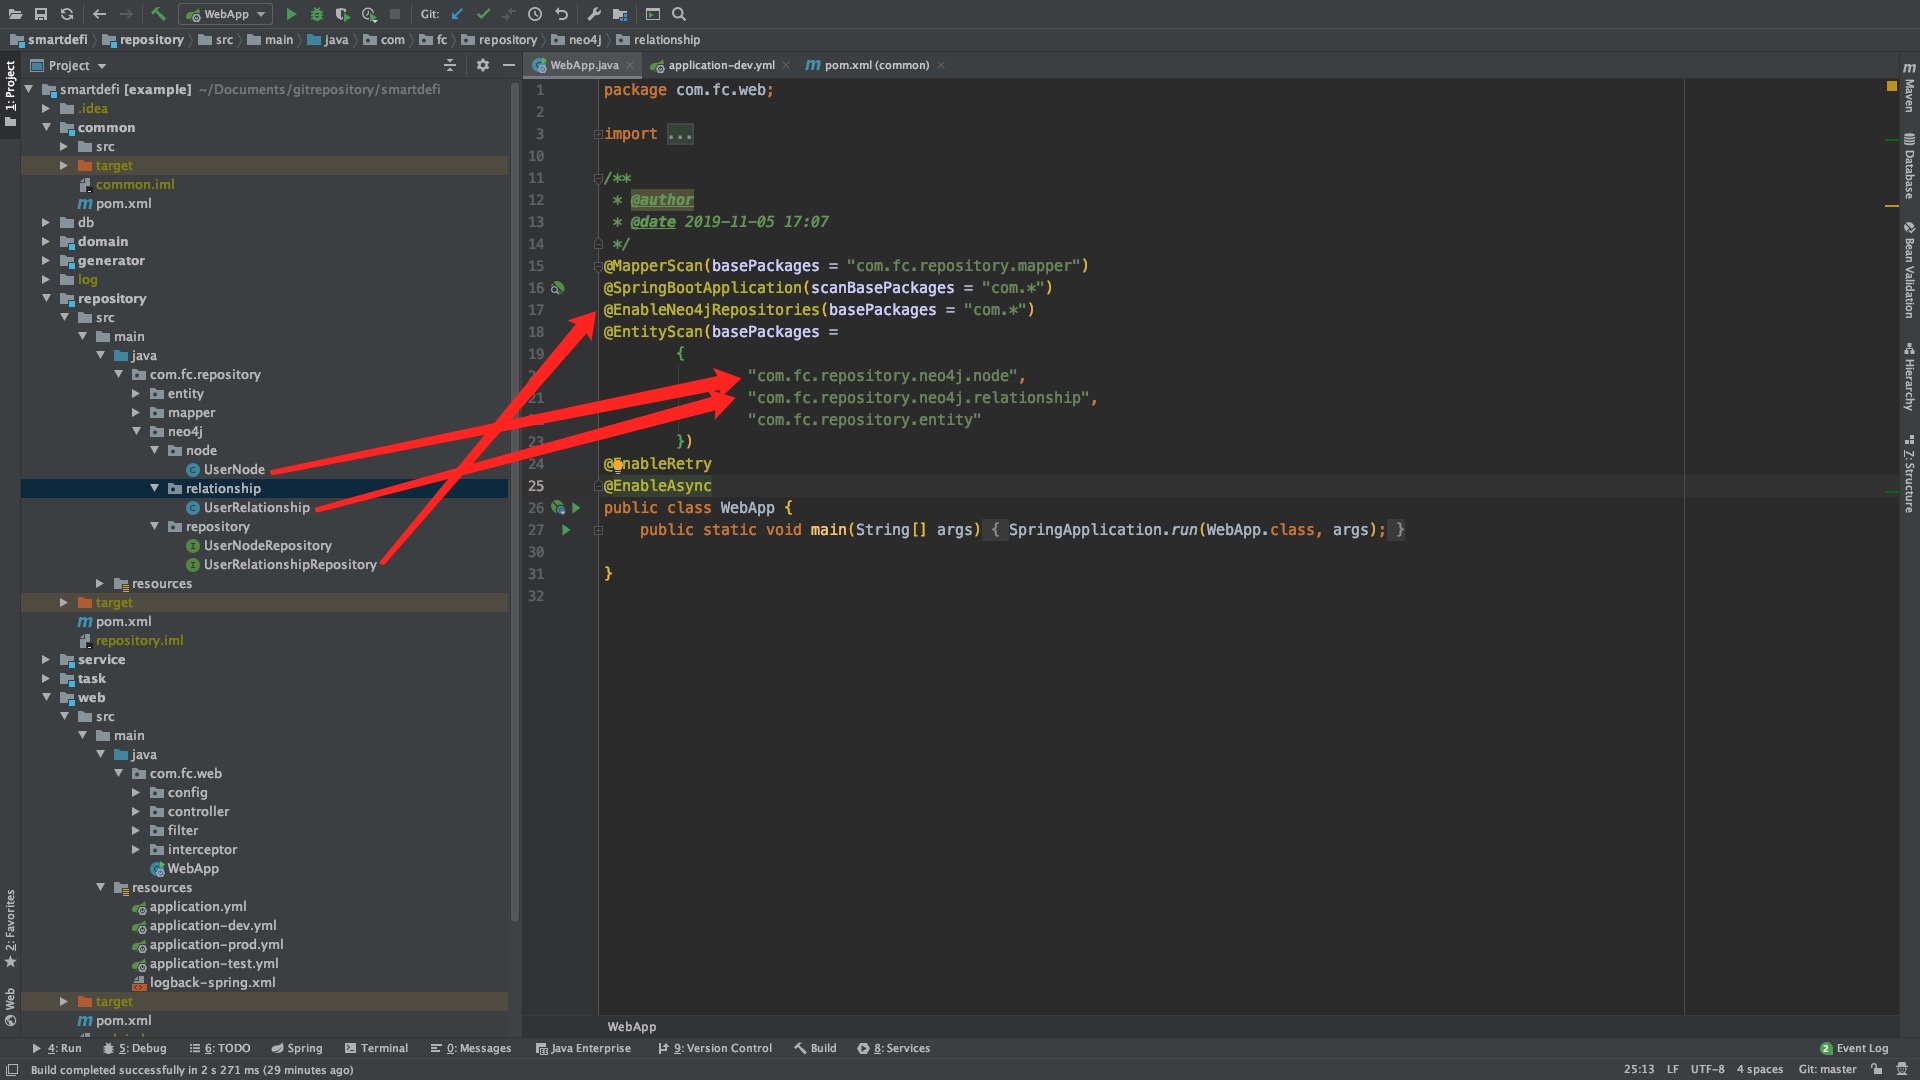The width and height of the screenshot is (1920, 1080).
Task: Open the WebApp run configuration dropdown
Action: (226, 14)
